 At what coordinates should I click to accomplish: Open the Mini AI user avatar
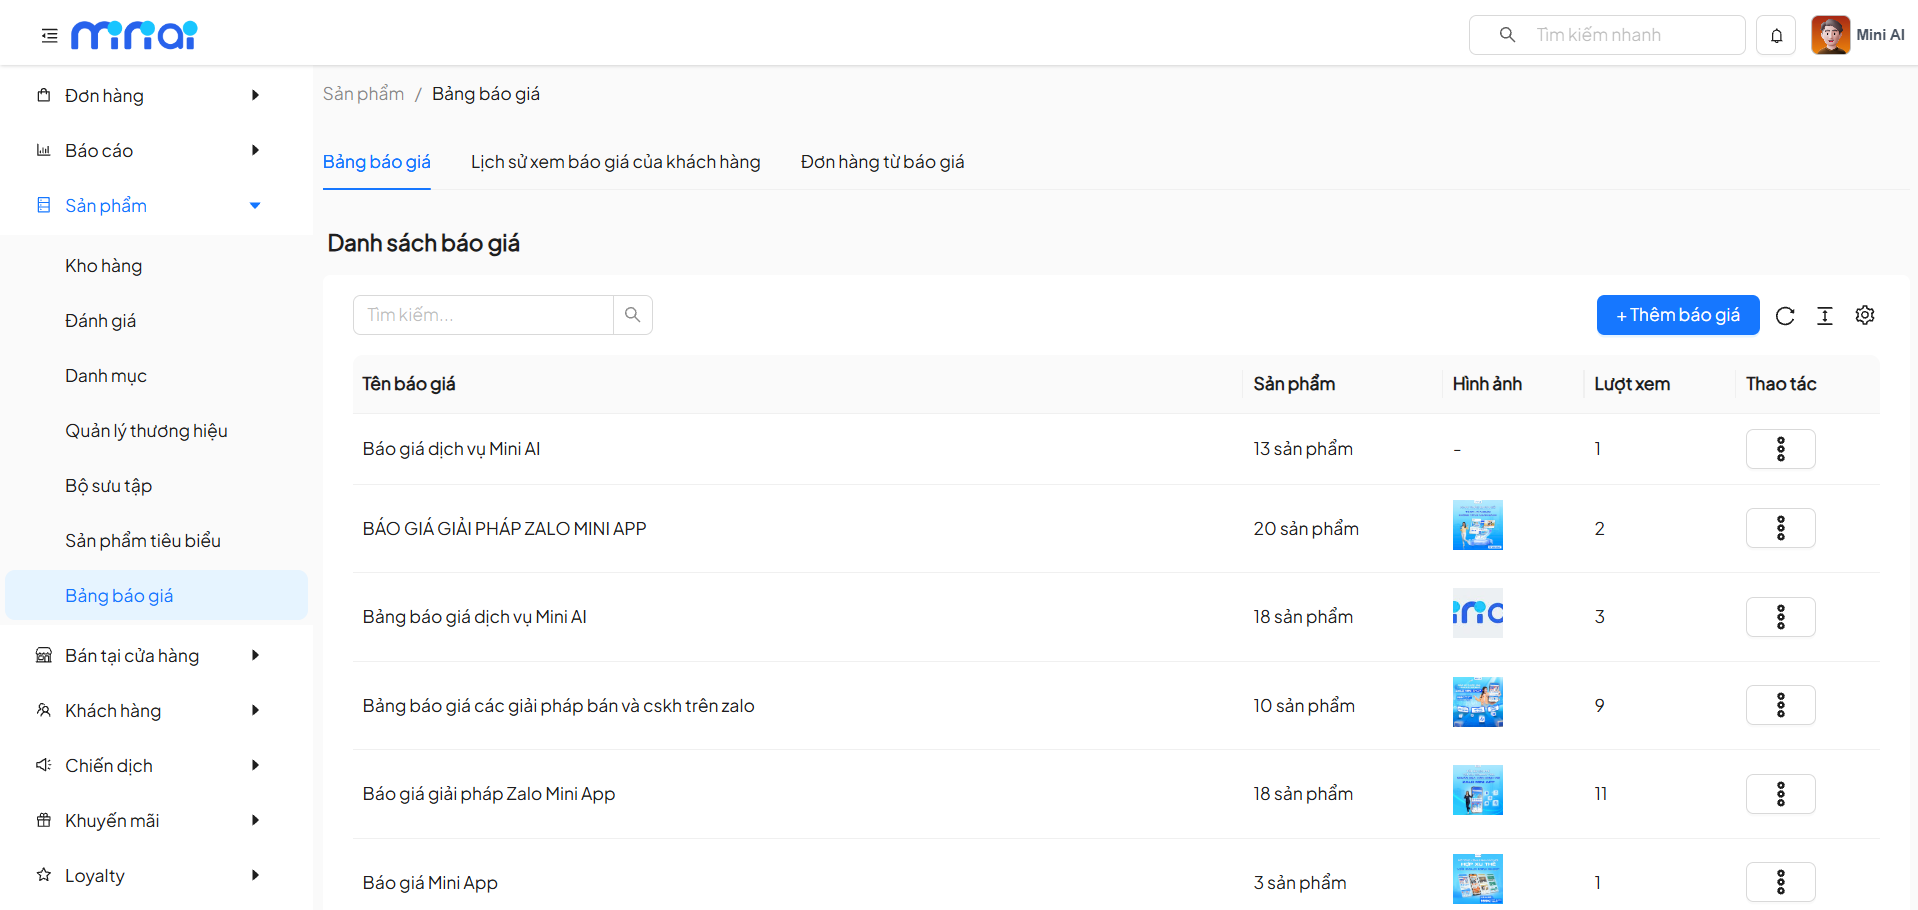1830,35
